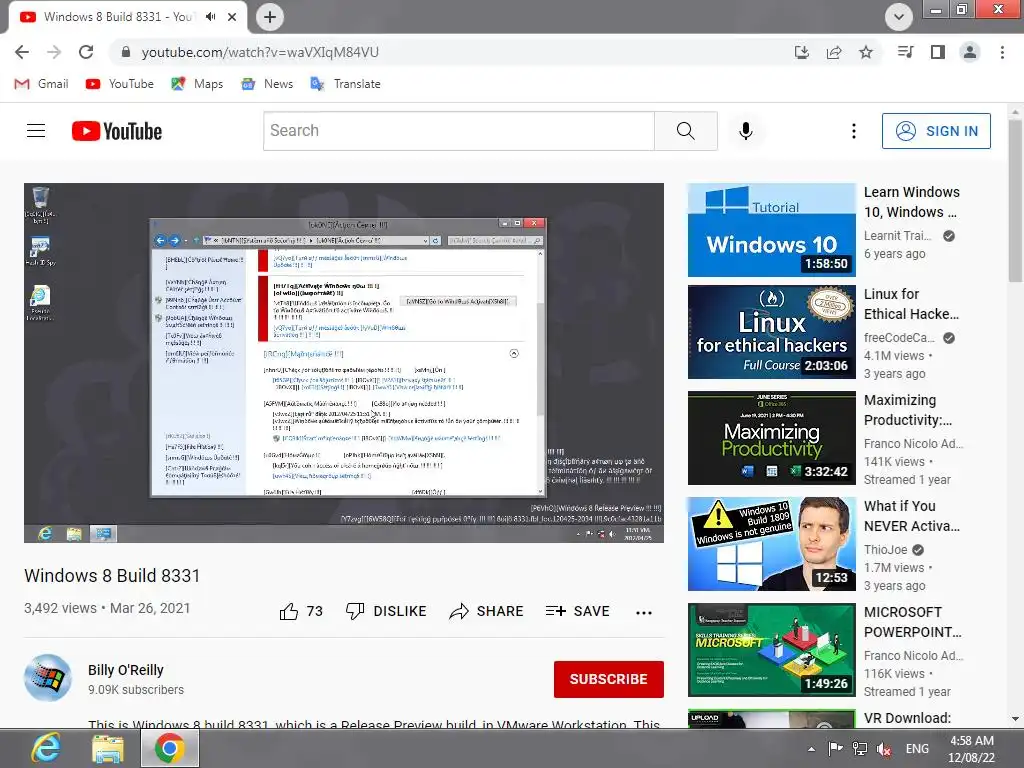This screenshot has width=1024, height=768.
Task: Open the media controls icon in Chrome toolbar
Action: pyautogui.click(x=906, y=52)
